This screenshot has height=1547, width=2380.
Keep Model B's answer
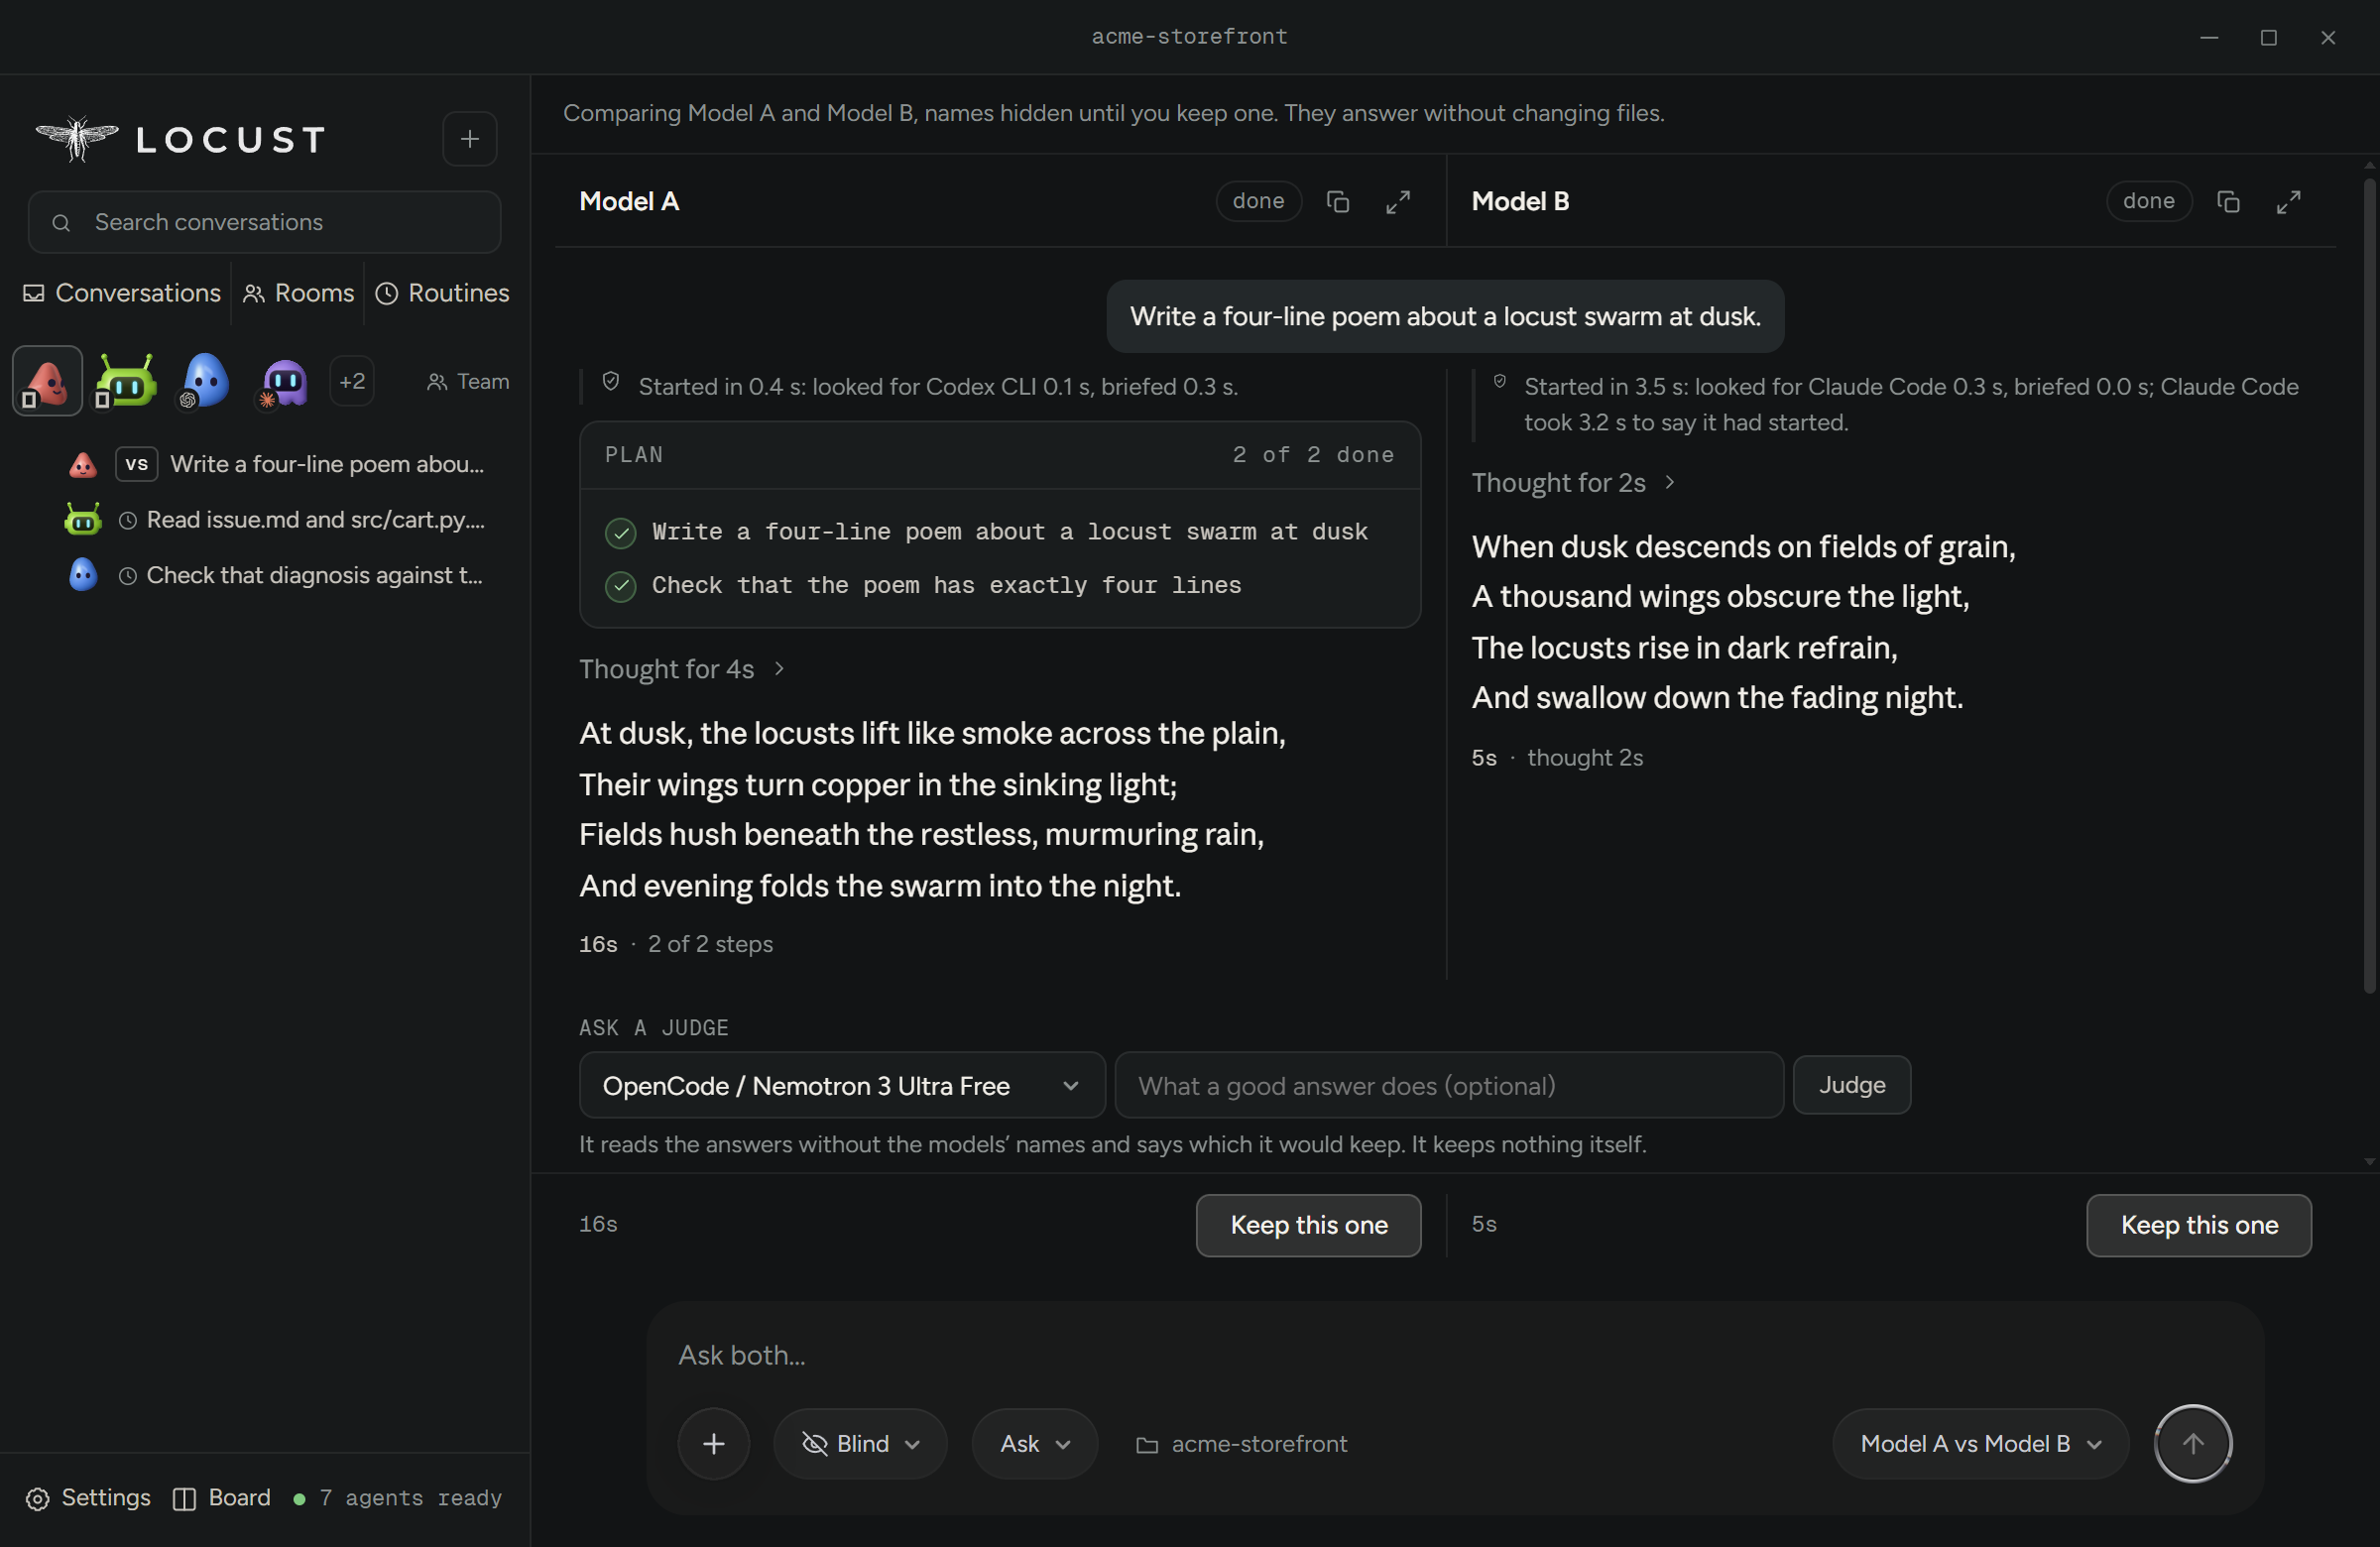(2199, 1225)
